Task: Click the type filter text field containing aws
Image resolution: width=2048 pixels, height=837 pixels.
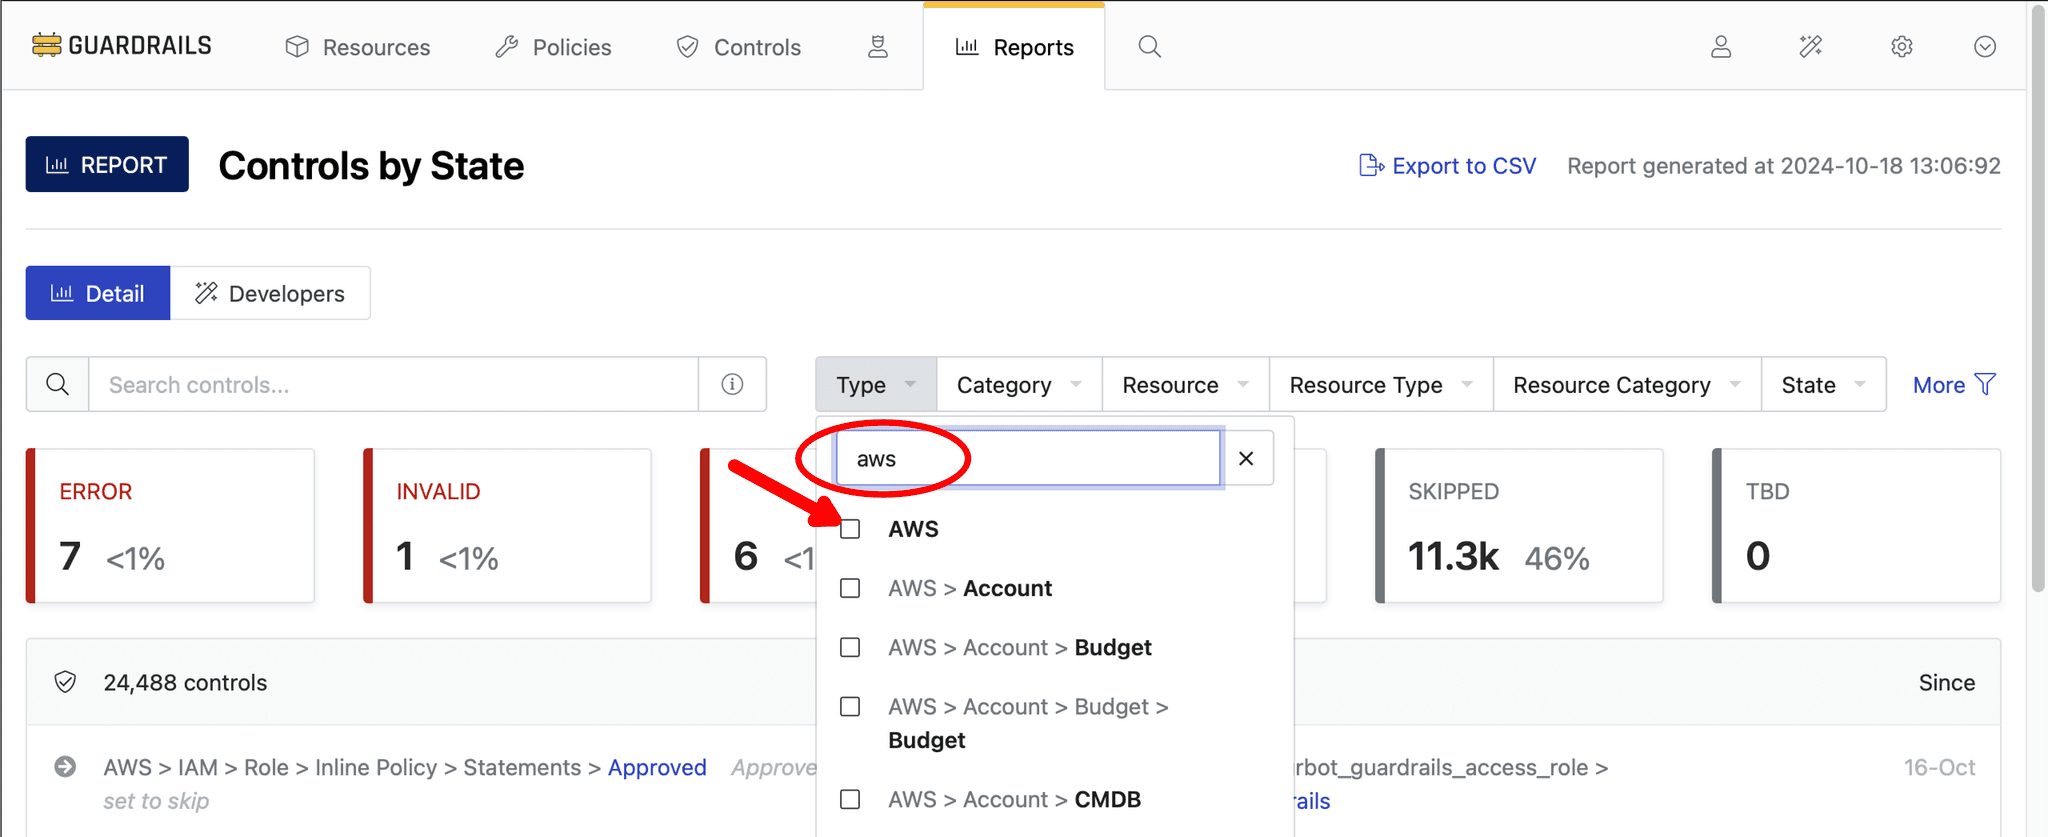Action: pyautogui.click(x=1028, y=458)
